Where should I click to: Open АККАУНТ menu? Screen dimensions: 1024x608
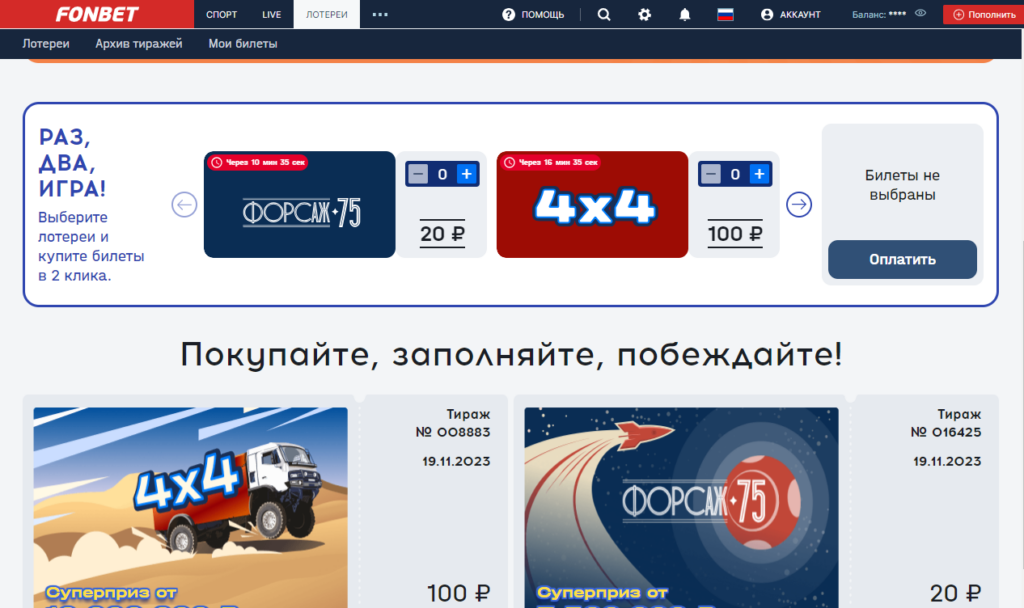[790, 14]
